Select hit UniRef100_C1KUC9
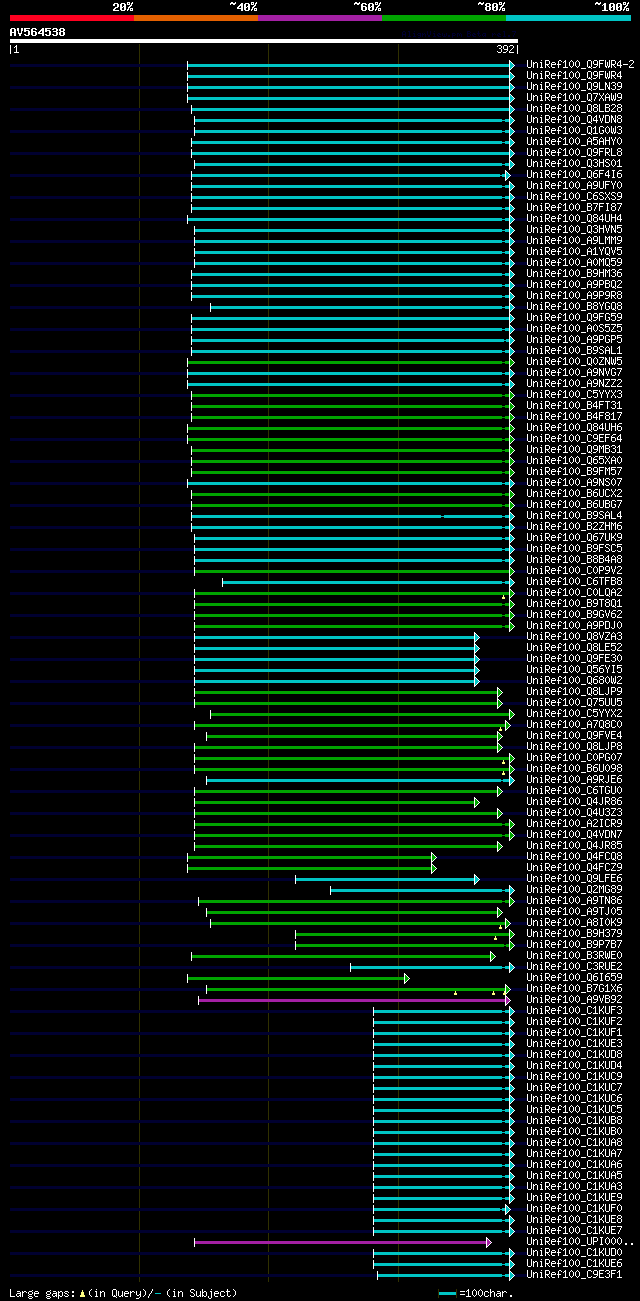Screen dimensions: 640x1301 [574, 1076]
